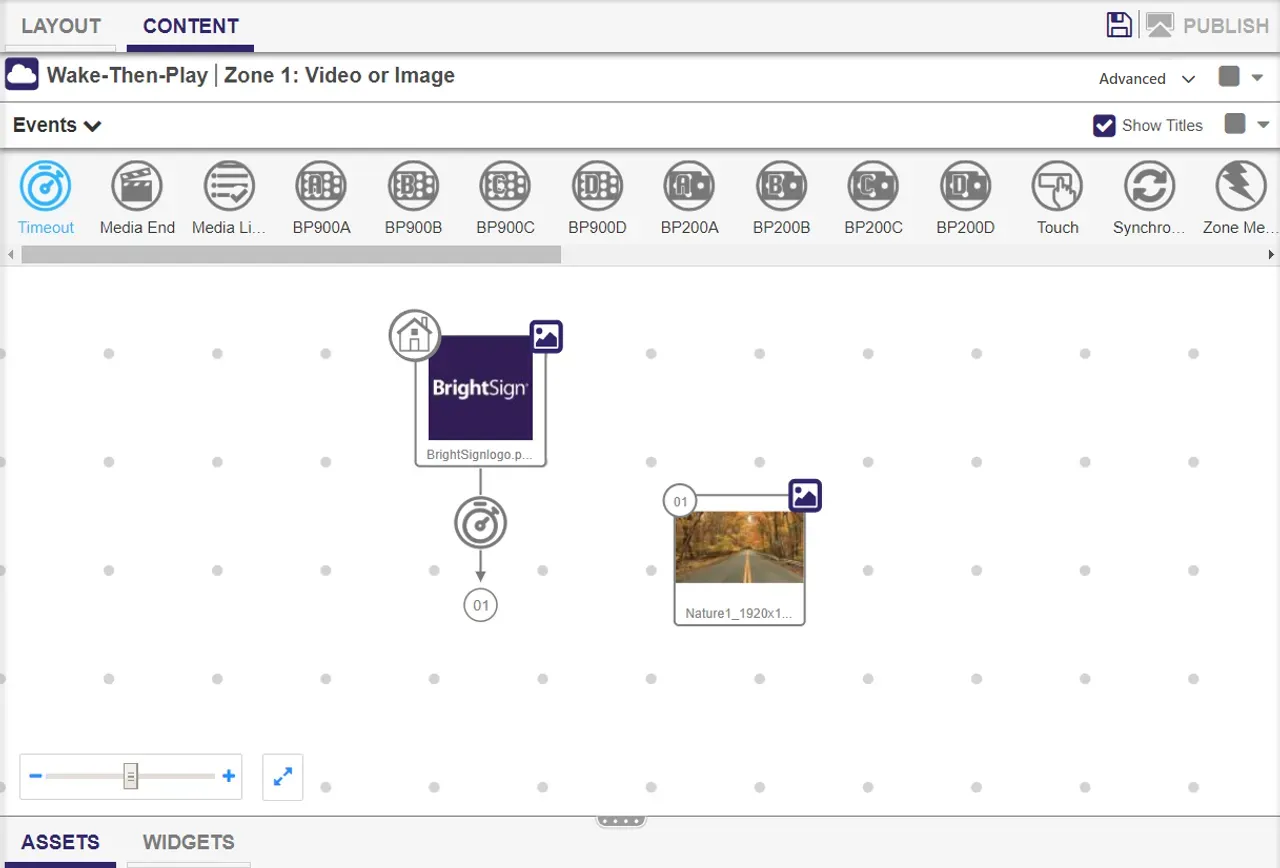The image size is (1280, 868).
Task: Click the events scrollbar right arrow
Action: (x=1272, y=255)
